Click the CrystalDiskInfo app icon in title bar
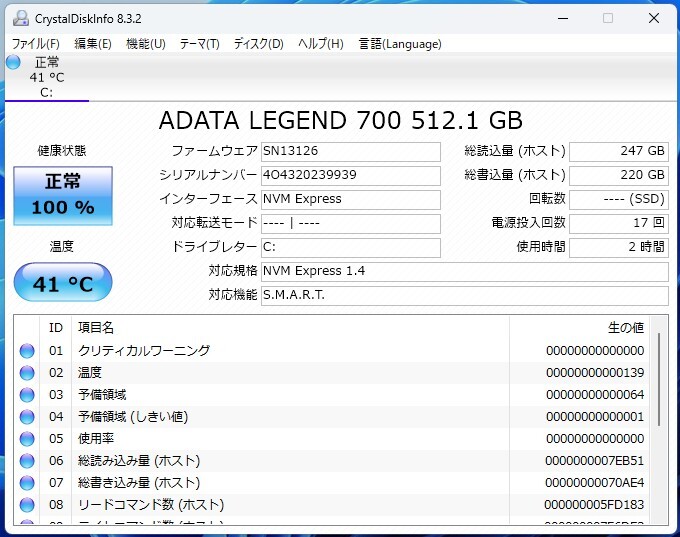 [20, 18]
